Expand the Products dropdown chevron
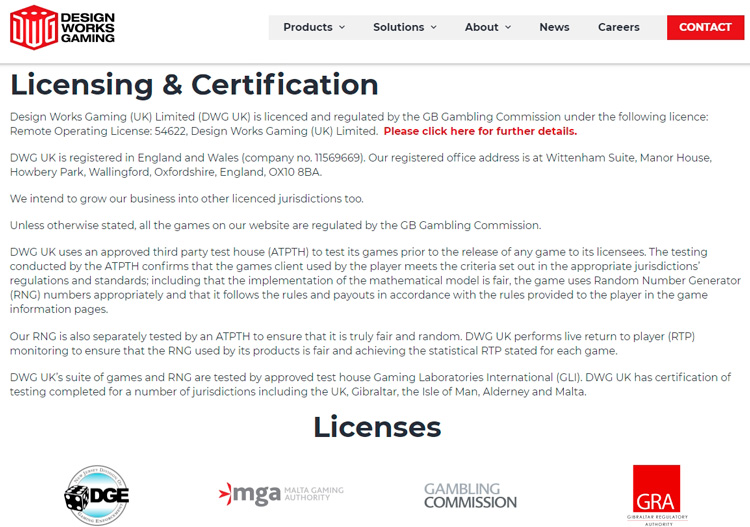This screenshot has width=750, height=527. 342,28
